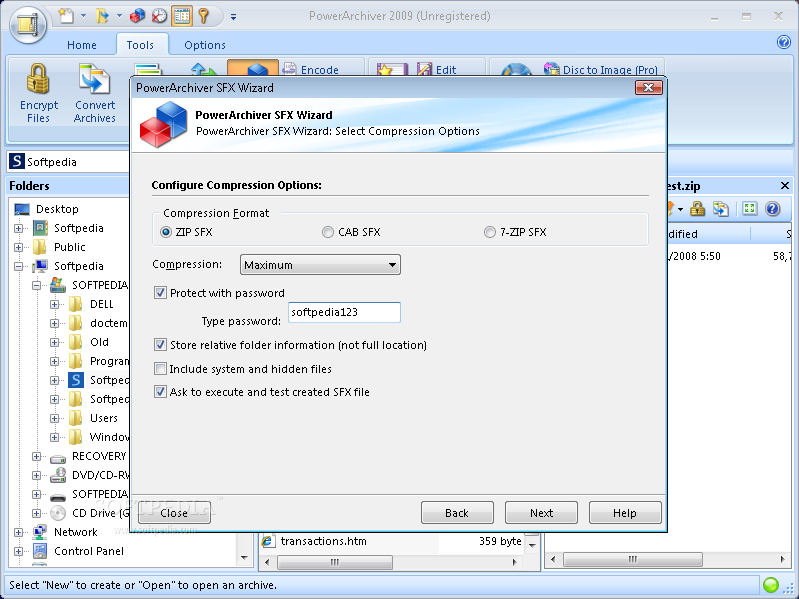Select the Network item in Folders tree
799x599 pixels.
[x=75, y=532]
